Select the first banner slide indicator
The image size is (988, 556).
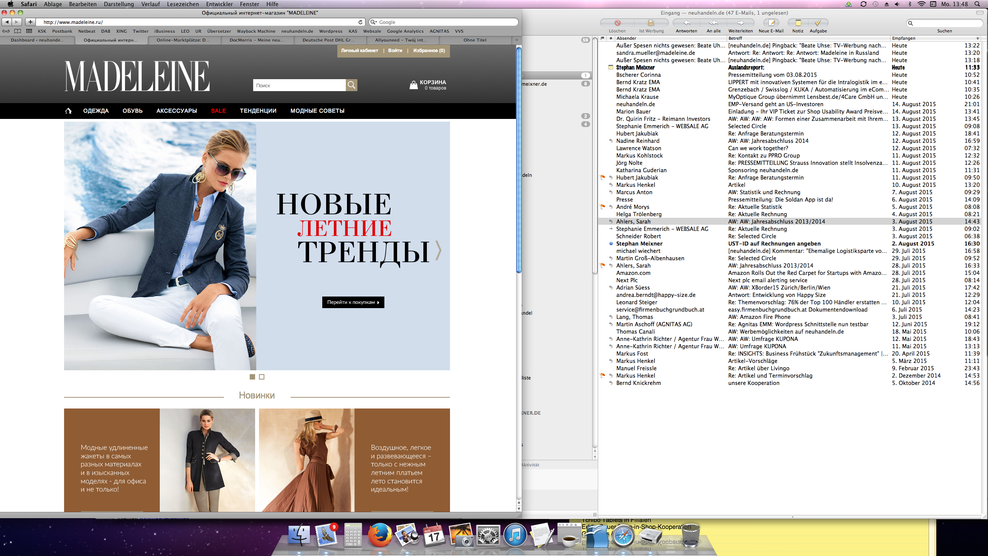(x=252, y=377)
